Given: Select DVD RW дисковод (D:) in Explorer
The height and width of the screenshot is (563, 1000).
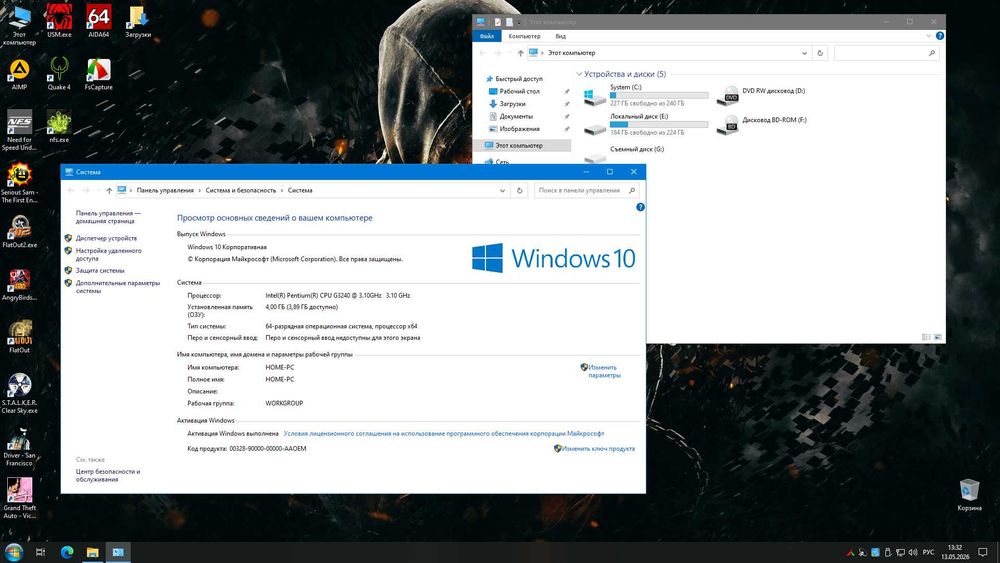Looking at the screenshot, I should [761, 96].
